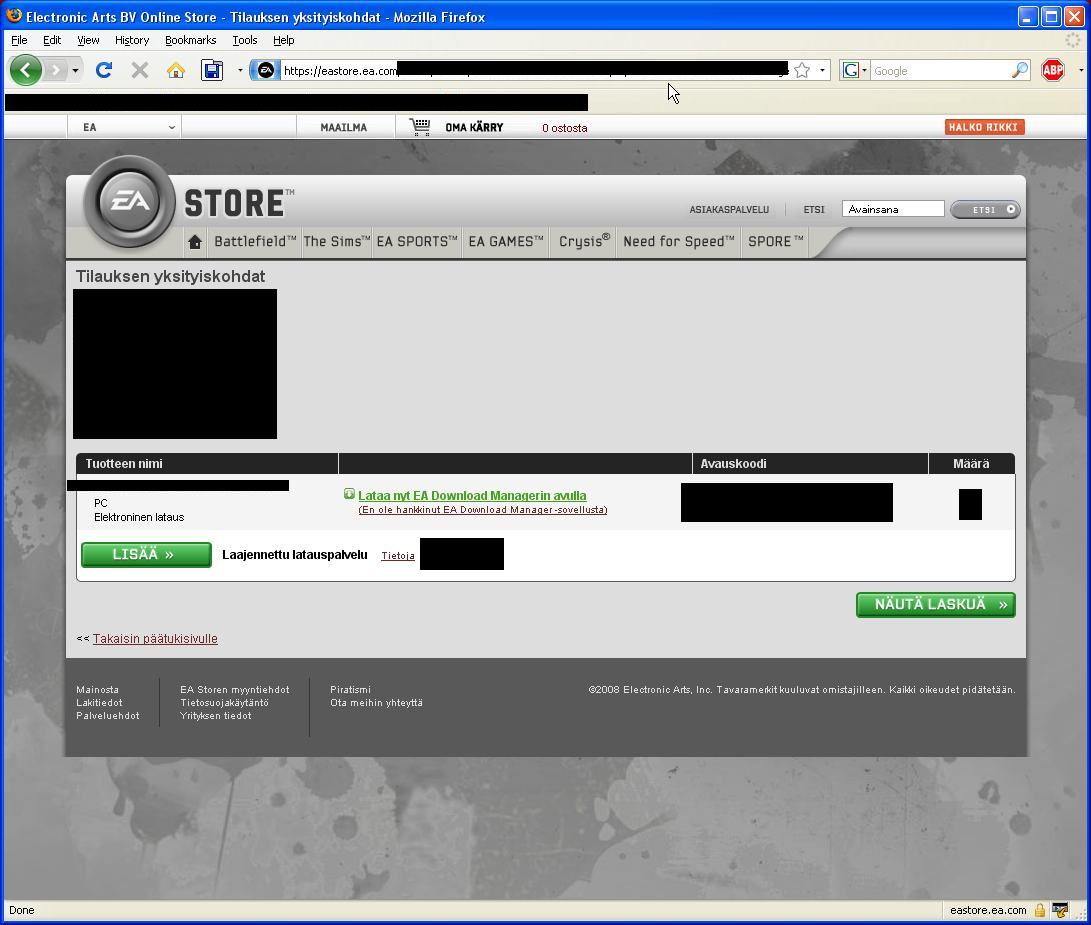Click the Adblock Plus ABP icon
Image resolution: width=1091 pixels, height=925 pixels.
coord(1052,70)
